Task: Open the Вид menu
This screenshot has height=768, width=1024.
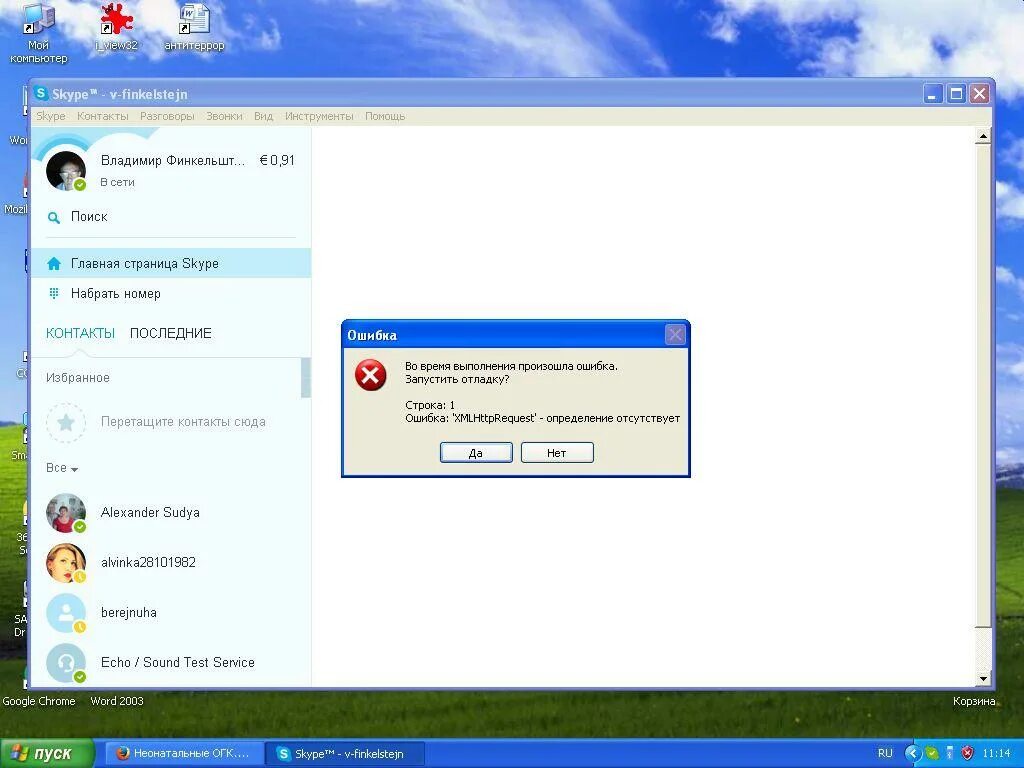Action: (263, 116)
